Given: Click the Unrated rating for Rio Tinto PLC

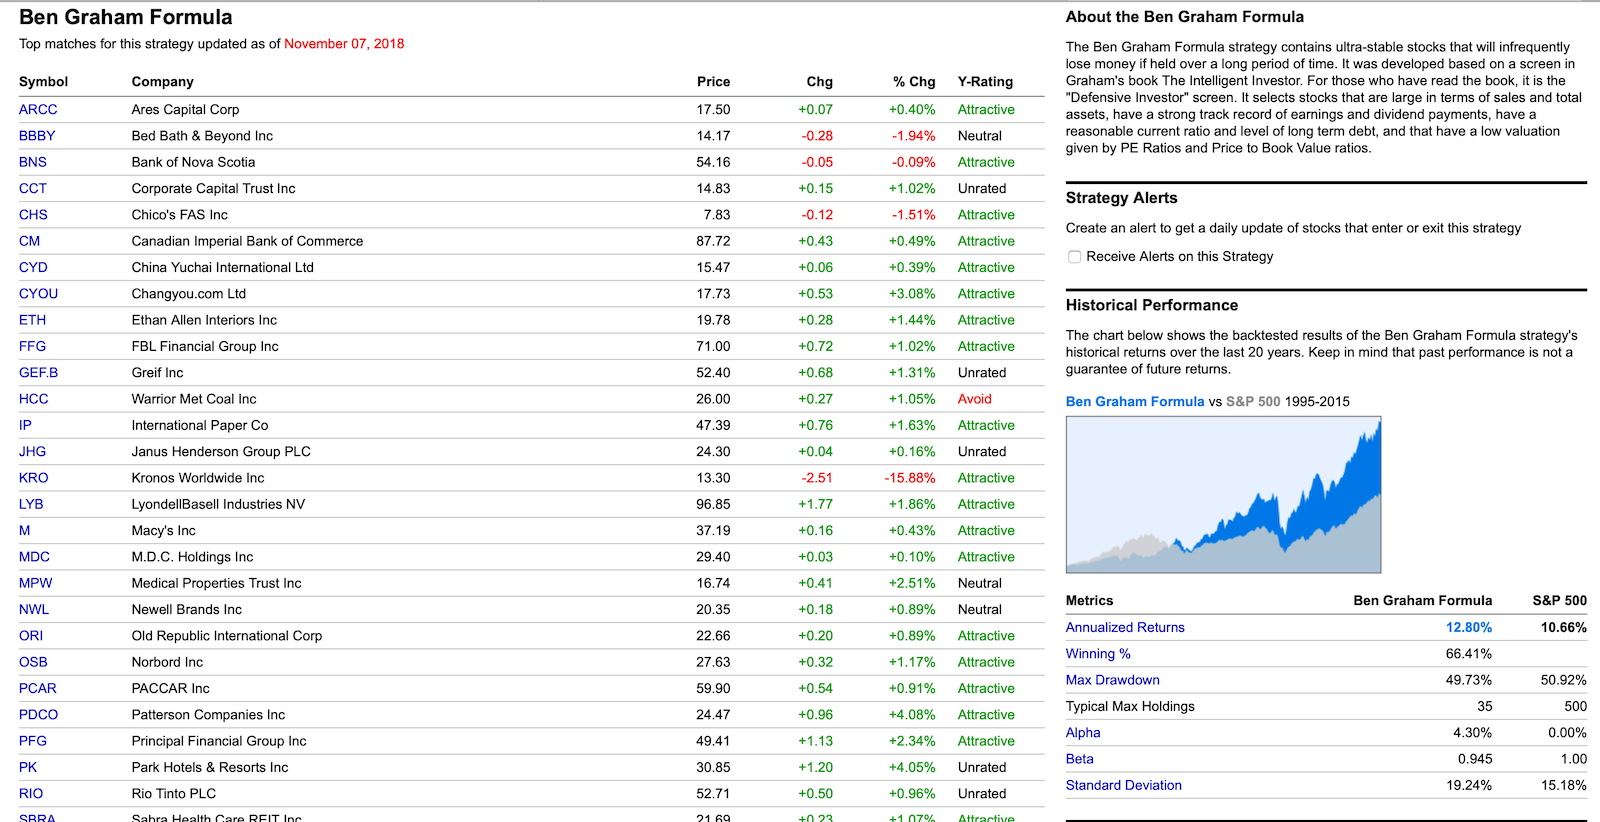Looking at the screenshot, I should point(982,794).
